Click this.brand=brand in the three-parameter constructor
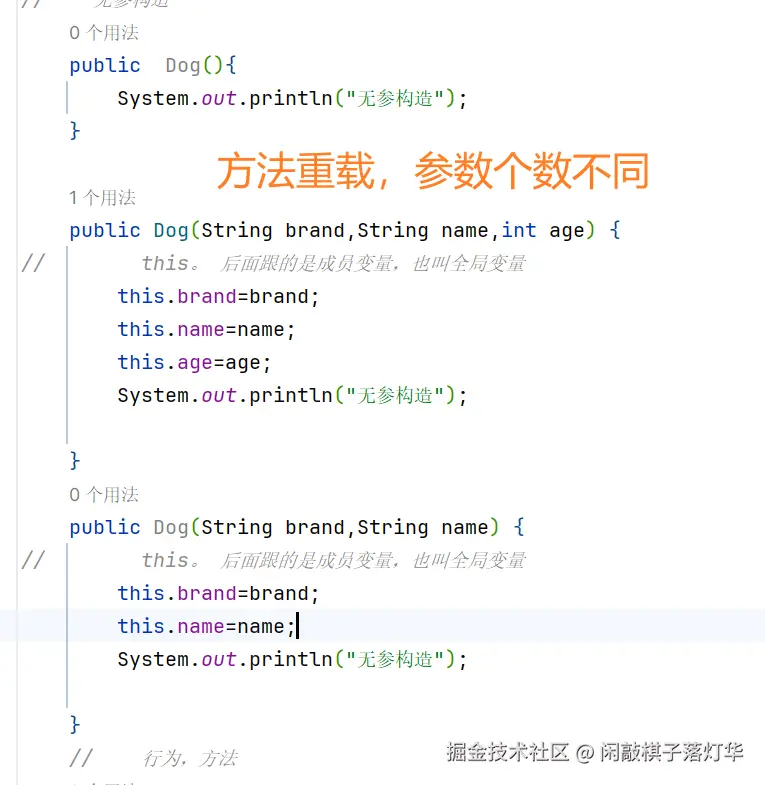765x785 pixels. [x=218, y=296]
